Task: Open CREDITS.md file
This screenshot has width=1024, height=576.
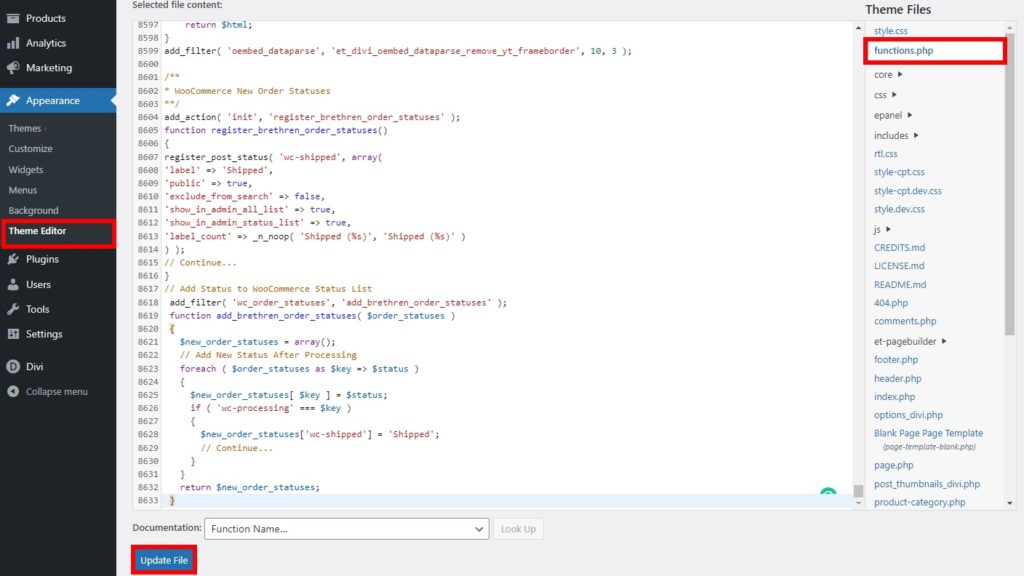Action: pos(899,248)
